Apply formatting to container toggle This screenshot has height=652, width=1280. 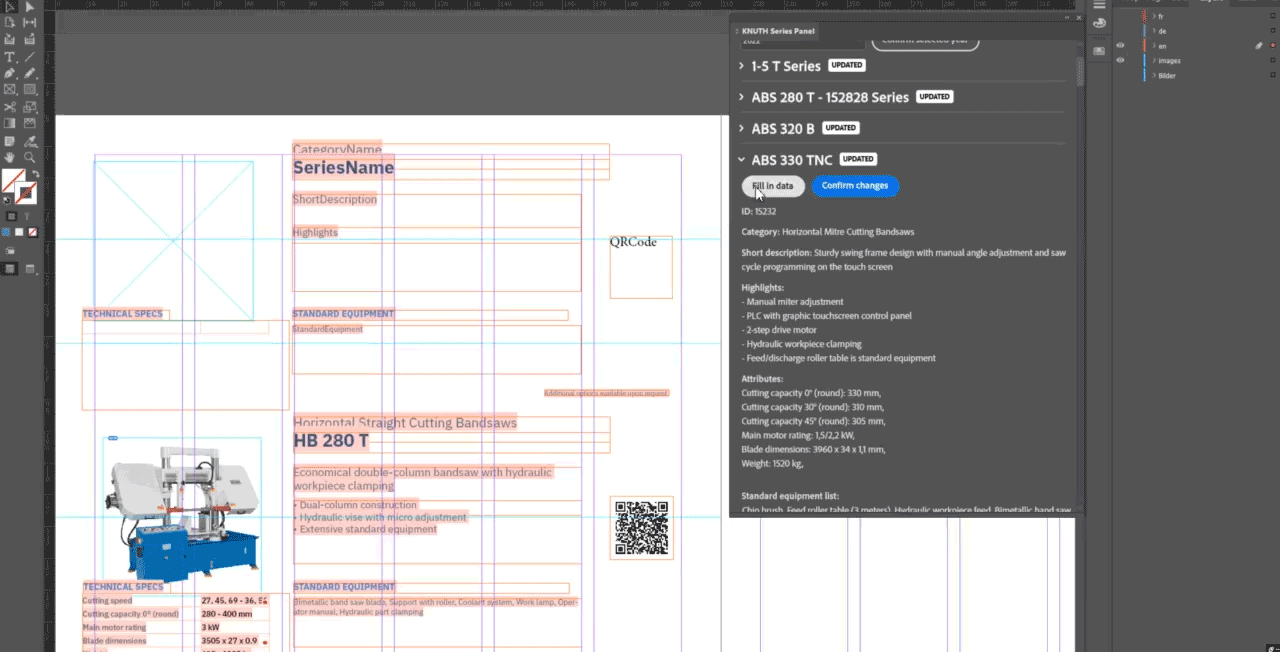12,215
